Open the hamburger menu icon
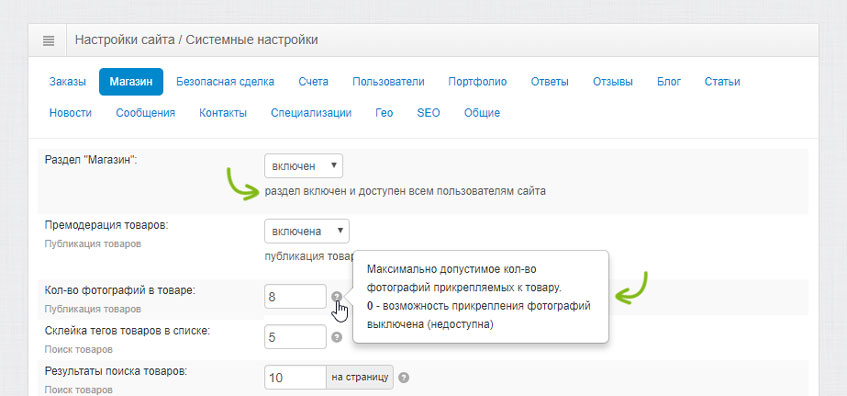Screen dimensions: 847x396 point(48,40)
